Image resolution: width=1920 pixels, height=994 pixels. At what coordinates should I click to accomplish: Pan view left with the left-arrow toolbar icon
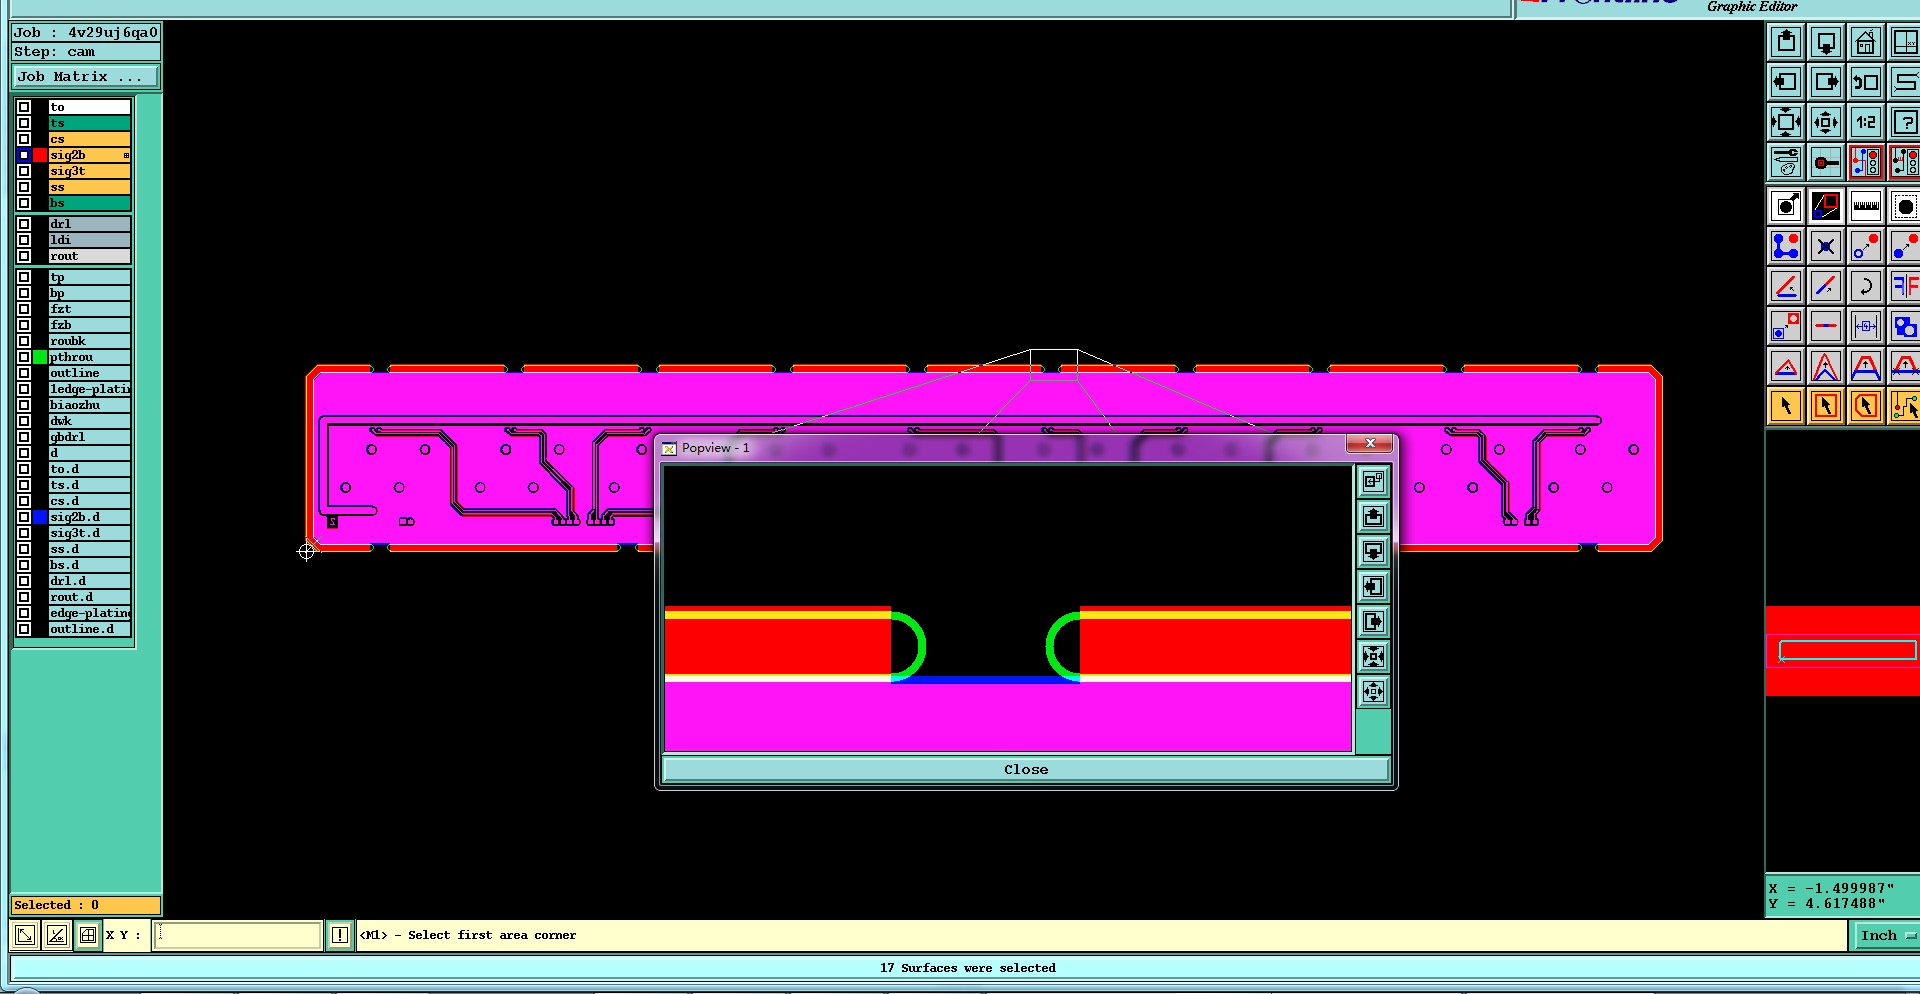[1786, 82]
